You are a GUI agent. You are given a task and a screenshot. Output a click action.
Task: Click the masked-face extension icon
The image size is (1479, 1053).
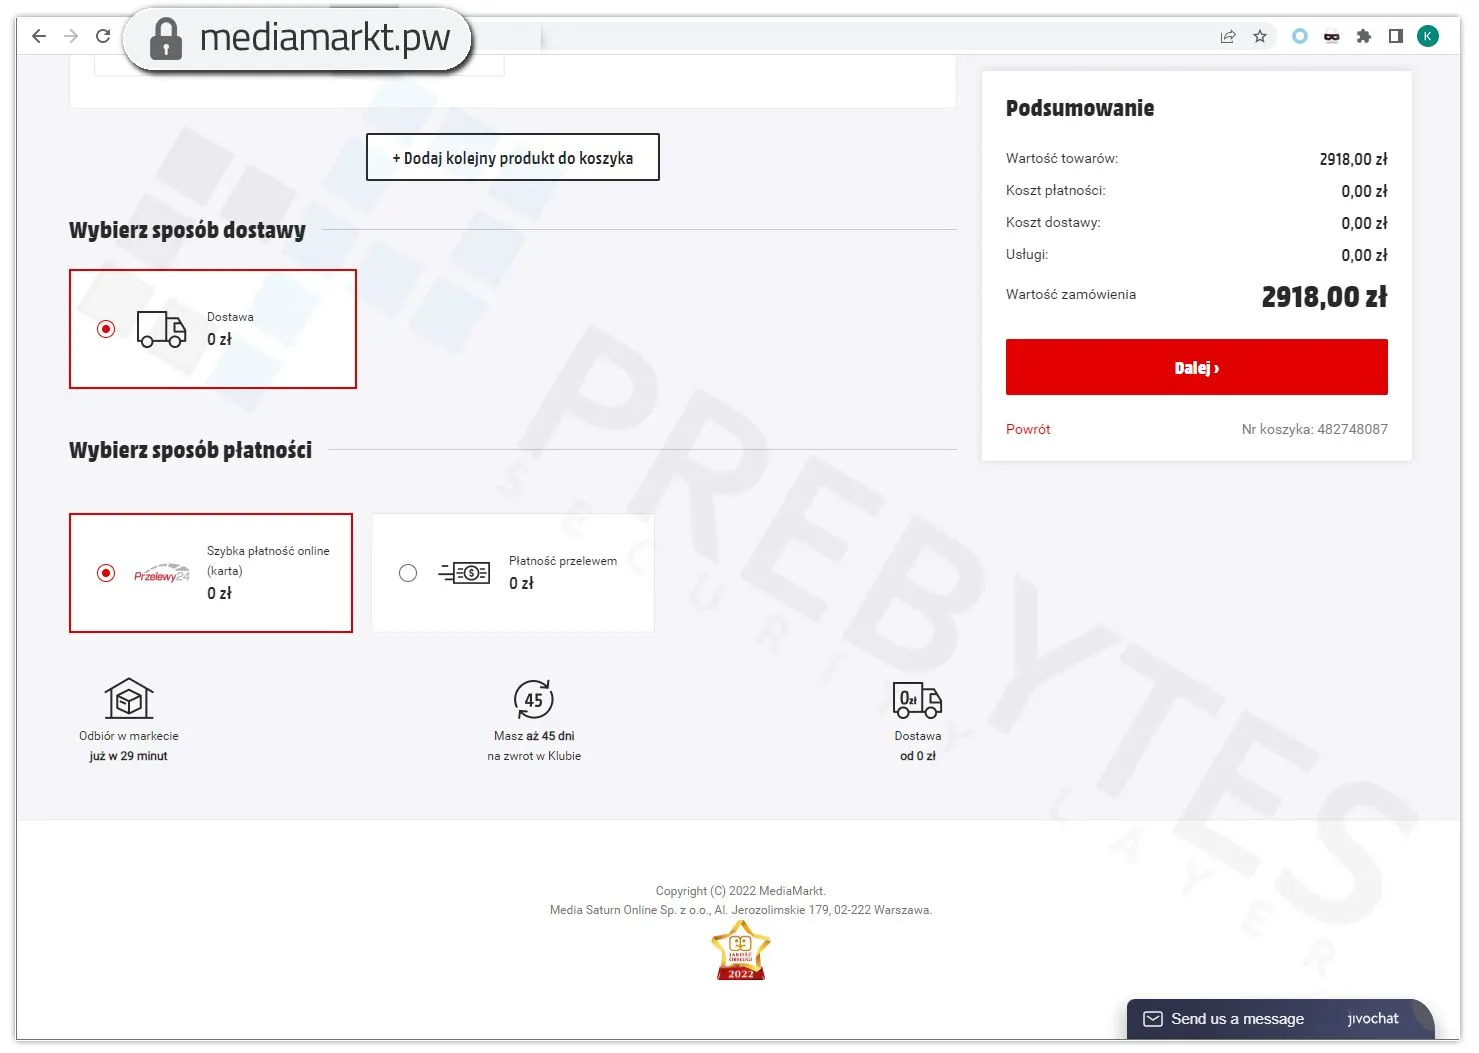[1331, 36]
